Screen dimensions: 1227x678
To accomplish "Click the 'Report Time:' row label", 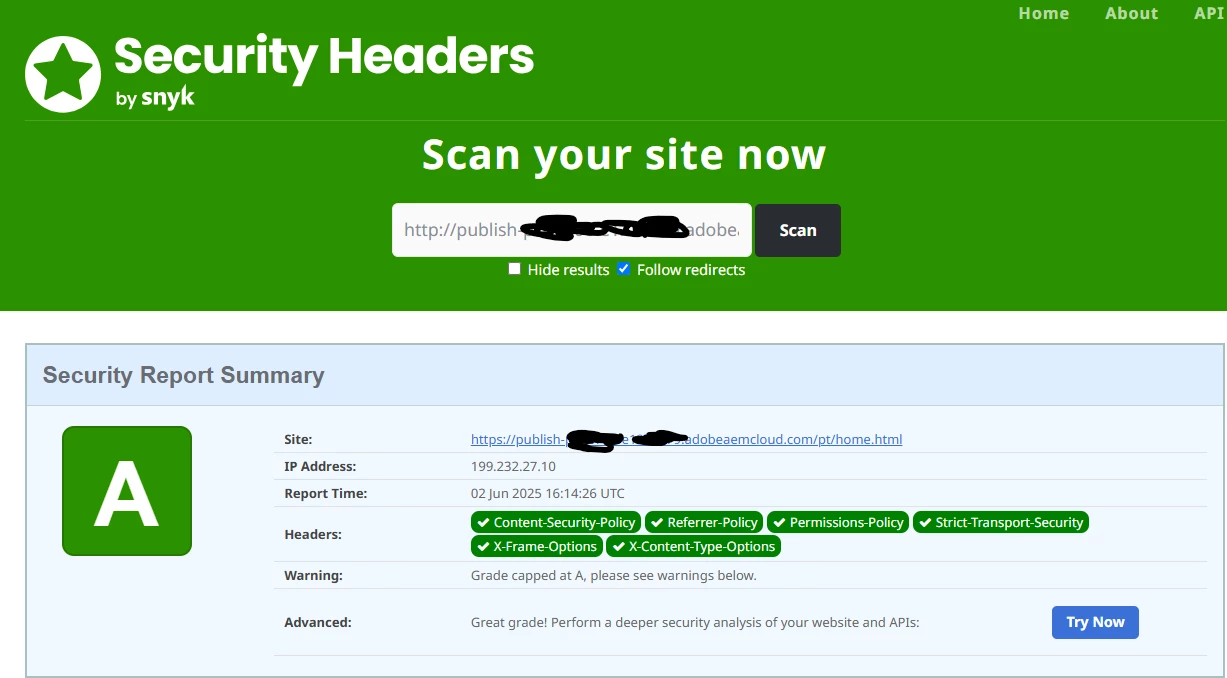I will [326, 493].
